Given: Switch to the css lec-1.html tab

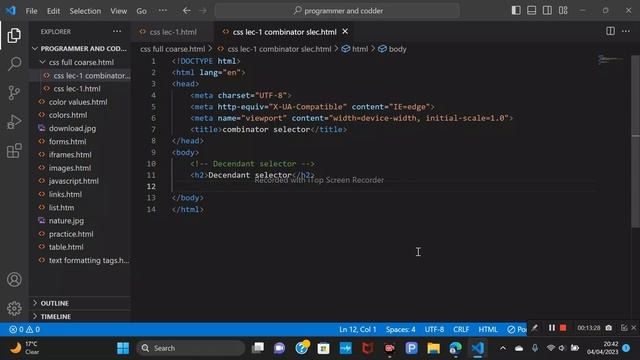Looking at the screenshot, I should tap(173, 32).
